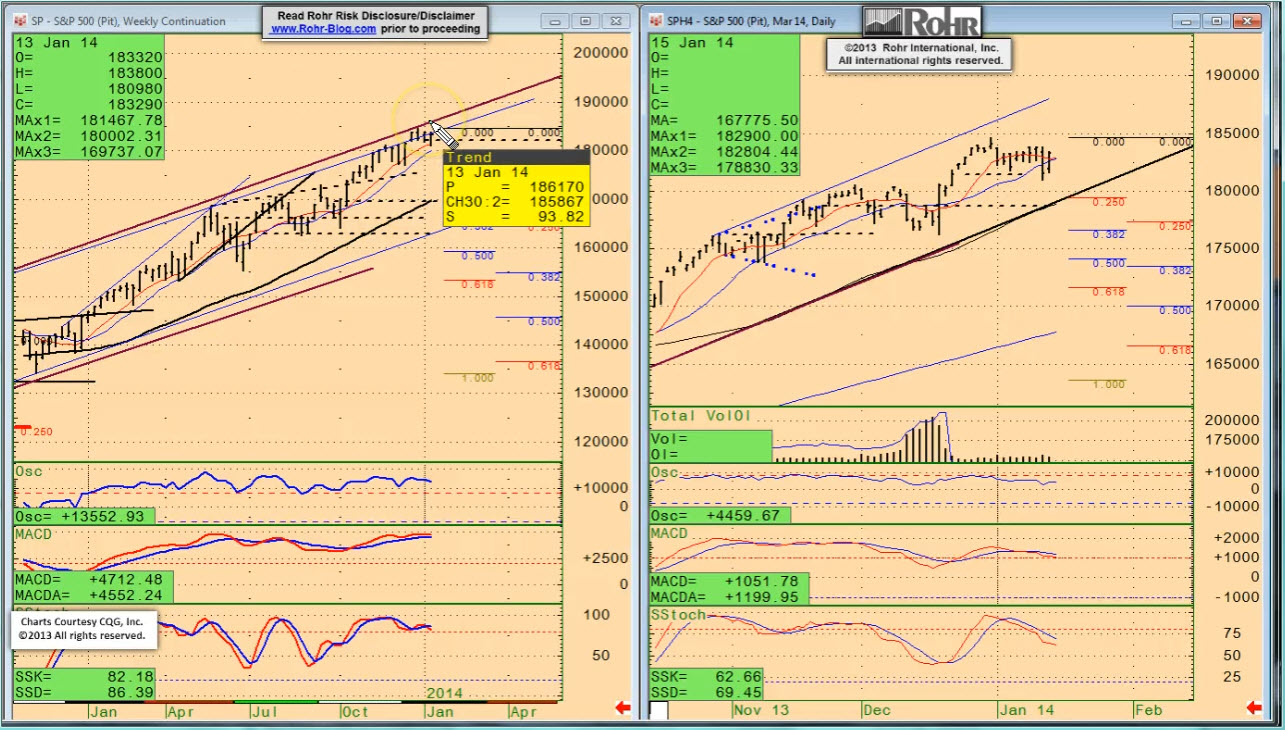1285x730 pixels.
Task: Click the Dec marker on daily time axis
Action: point(876,709)
